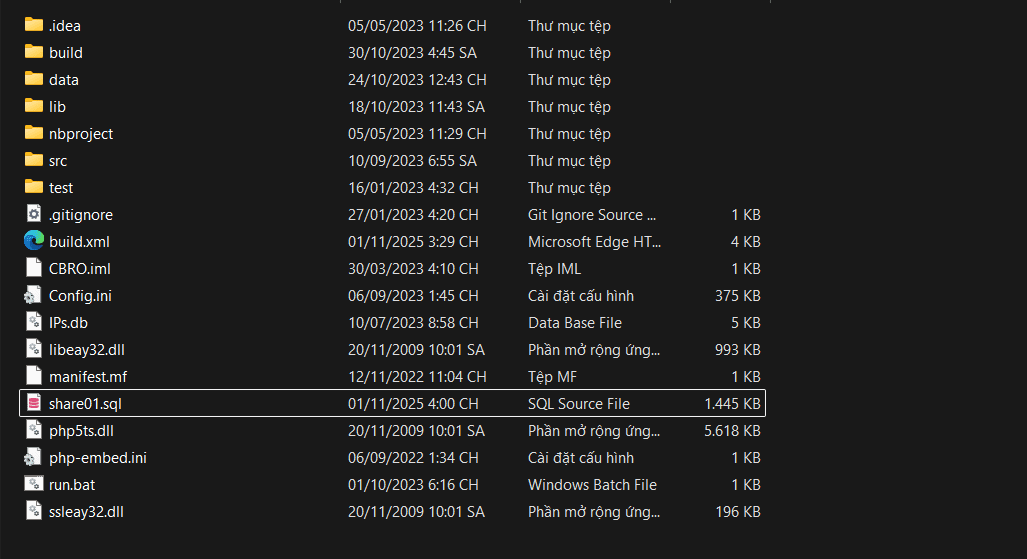Click the Tệp IML type text
Viewport: 1027px width, 559px height.
point(555,269)
